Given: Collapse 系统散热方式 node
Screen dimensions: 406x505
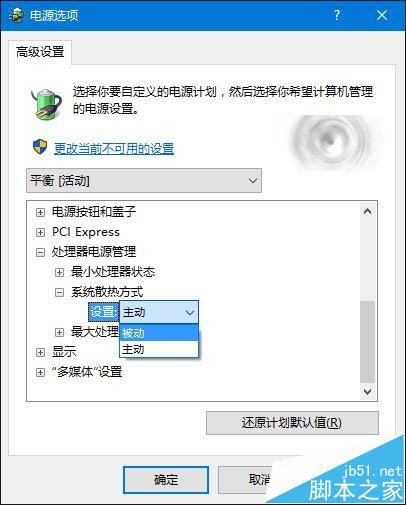Looking at the screenshot, I should 59,292.
